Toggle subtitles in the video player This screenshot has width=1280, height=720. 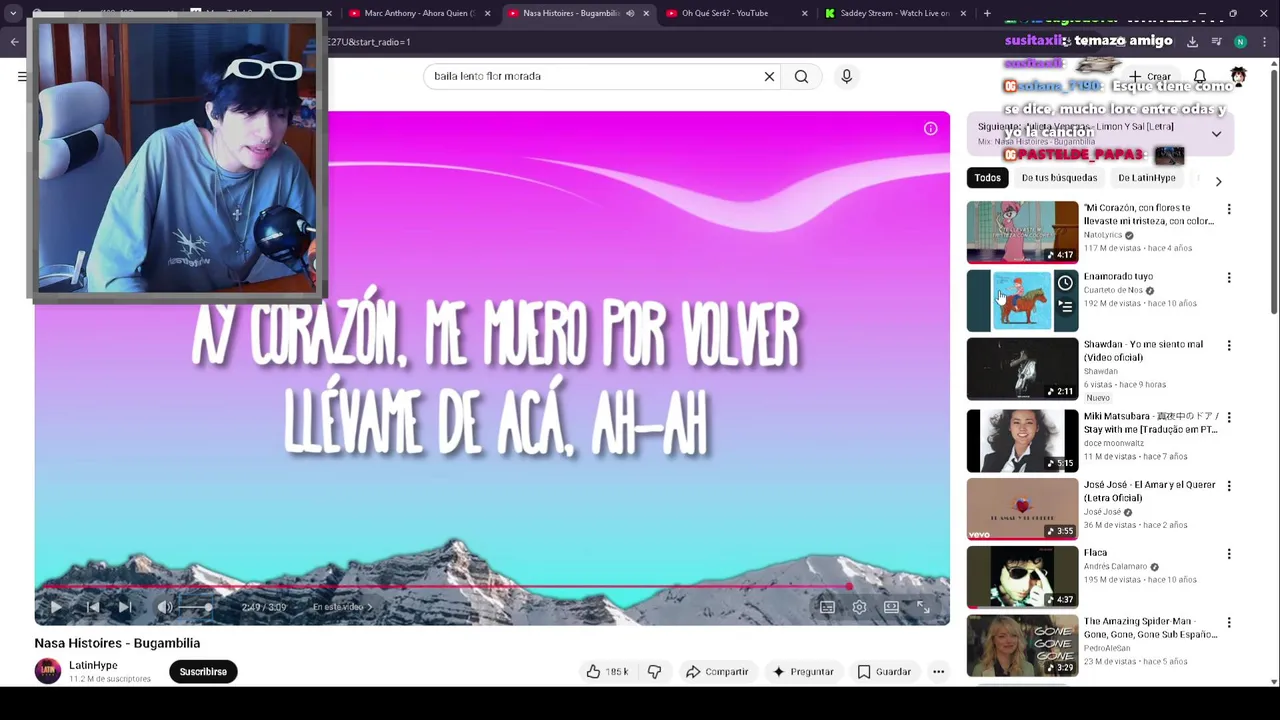click(827, 607)
